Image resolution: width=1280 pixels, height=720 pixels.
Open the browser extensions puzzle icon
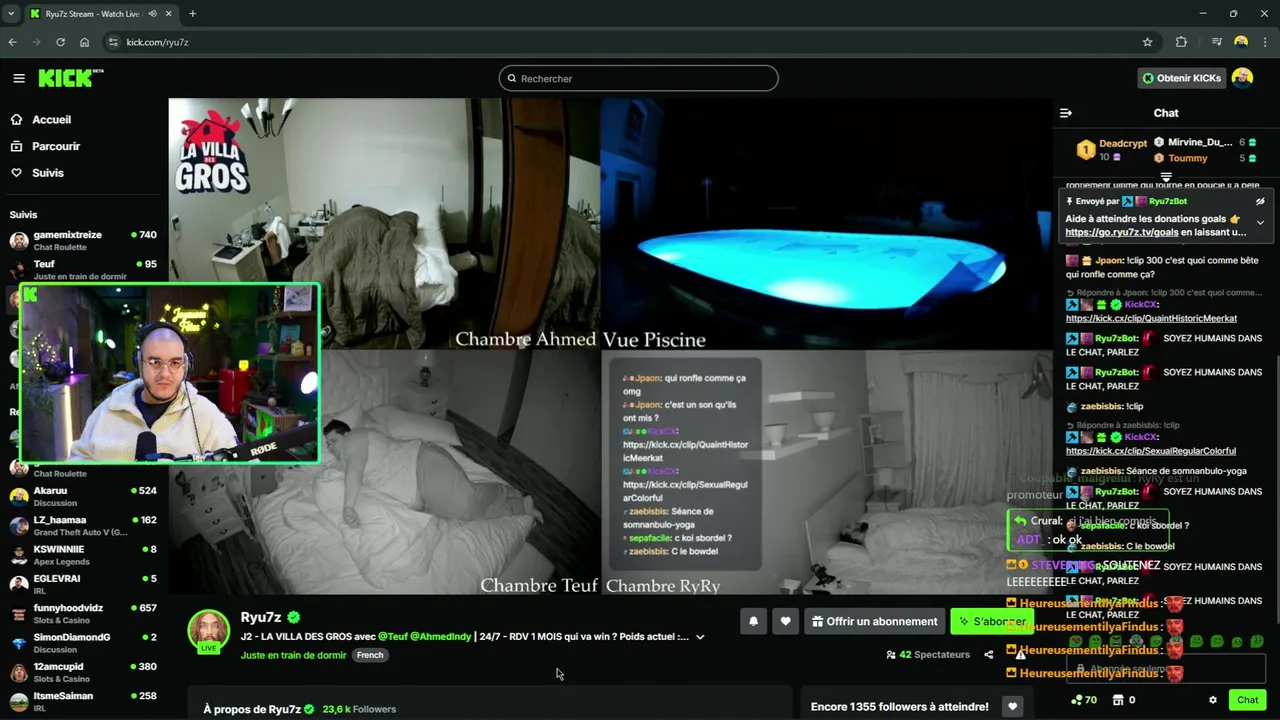(x=1181, y=42)
